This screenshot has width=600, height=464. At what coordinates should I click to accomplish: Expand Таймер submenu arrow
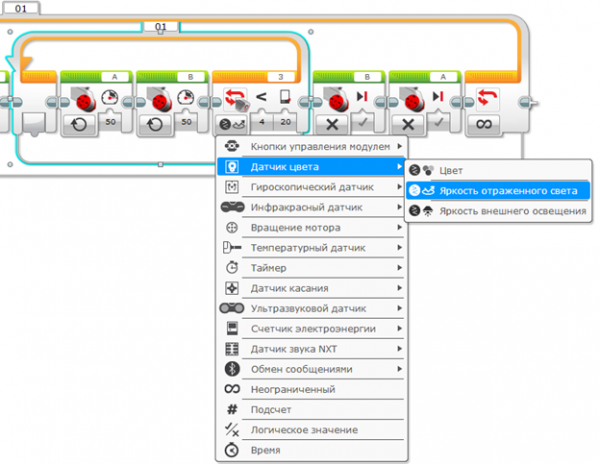tap(399, 268)
